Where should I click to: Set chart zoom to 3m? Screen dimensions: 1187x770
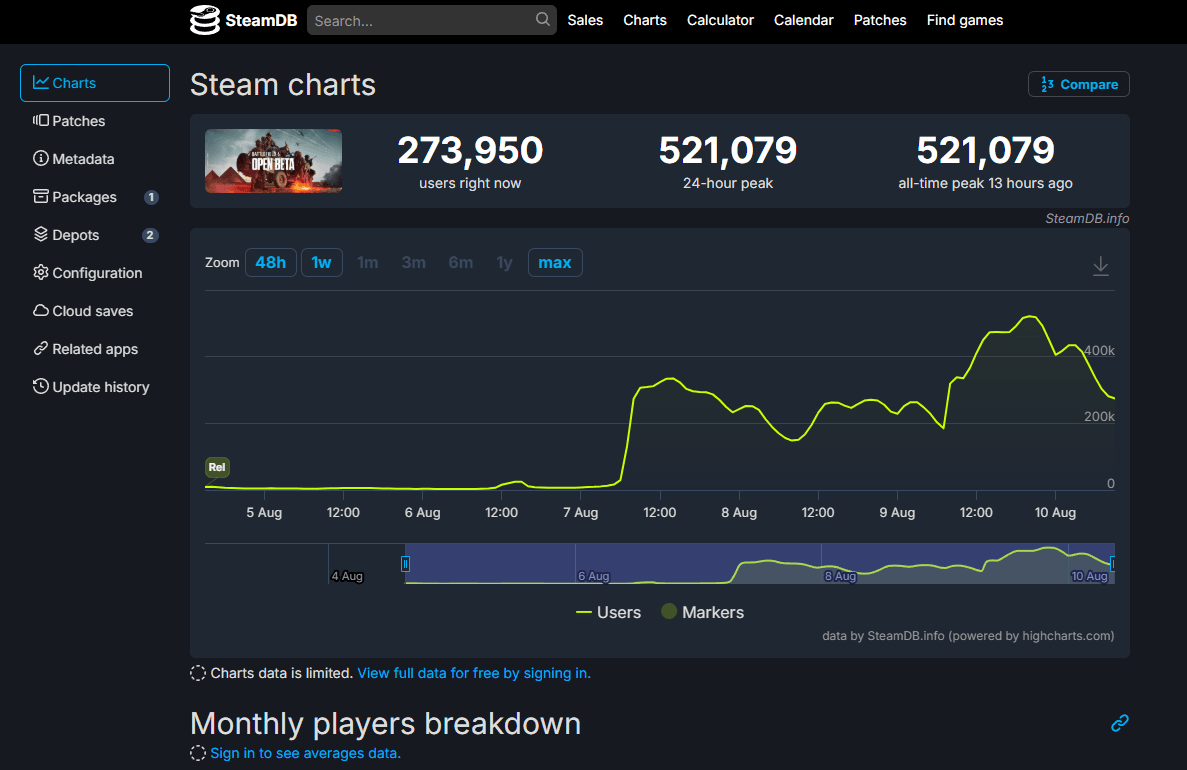click(413, 263)
